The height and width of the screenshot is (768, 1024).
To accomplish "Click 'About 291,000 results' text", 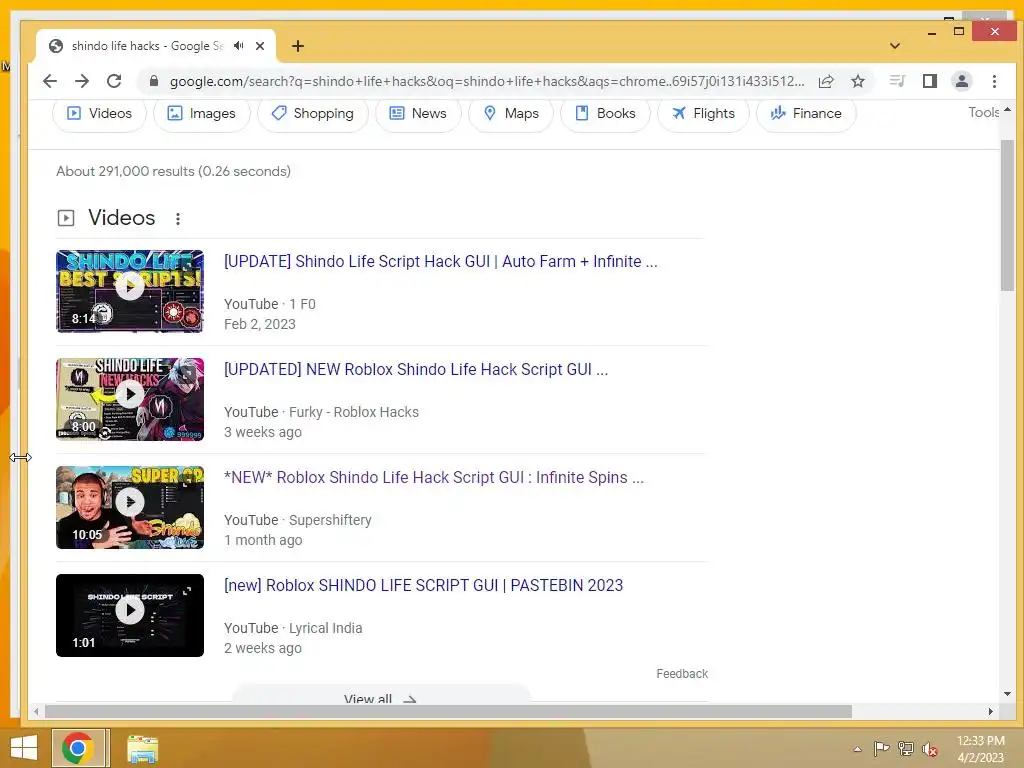I will coord(173,171).
